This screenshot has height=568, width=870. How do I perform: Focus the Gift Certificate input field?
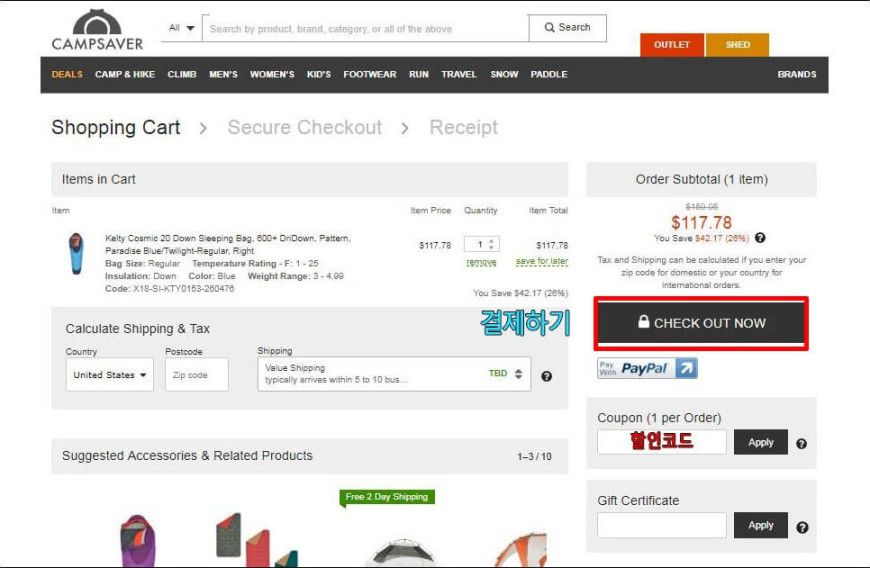661,525
